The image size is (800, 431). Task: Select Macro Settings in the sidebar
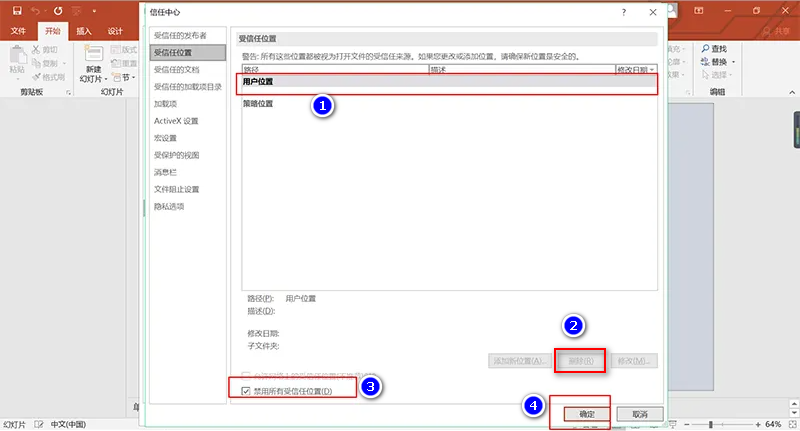point(165,138)
